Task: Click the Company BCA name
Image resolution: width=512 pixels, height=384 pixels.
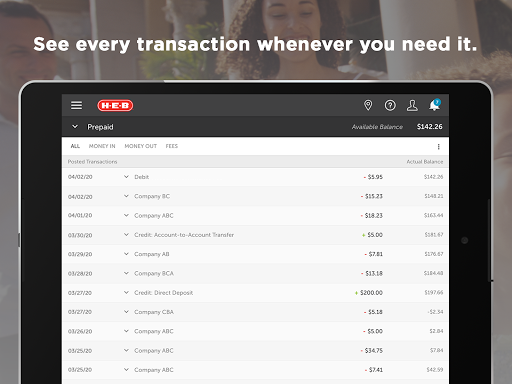Action: (x=154, y=274)
